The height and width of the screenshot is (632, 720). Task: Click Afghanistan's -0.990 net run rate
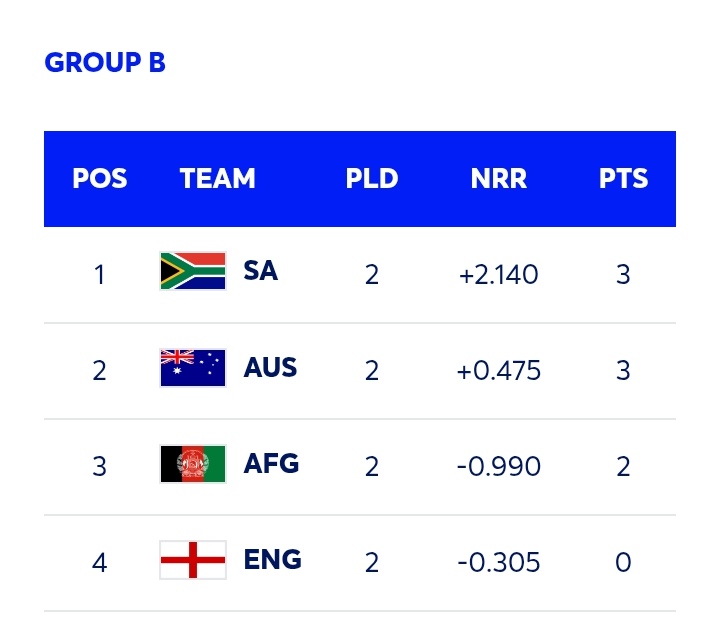498,467
